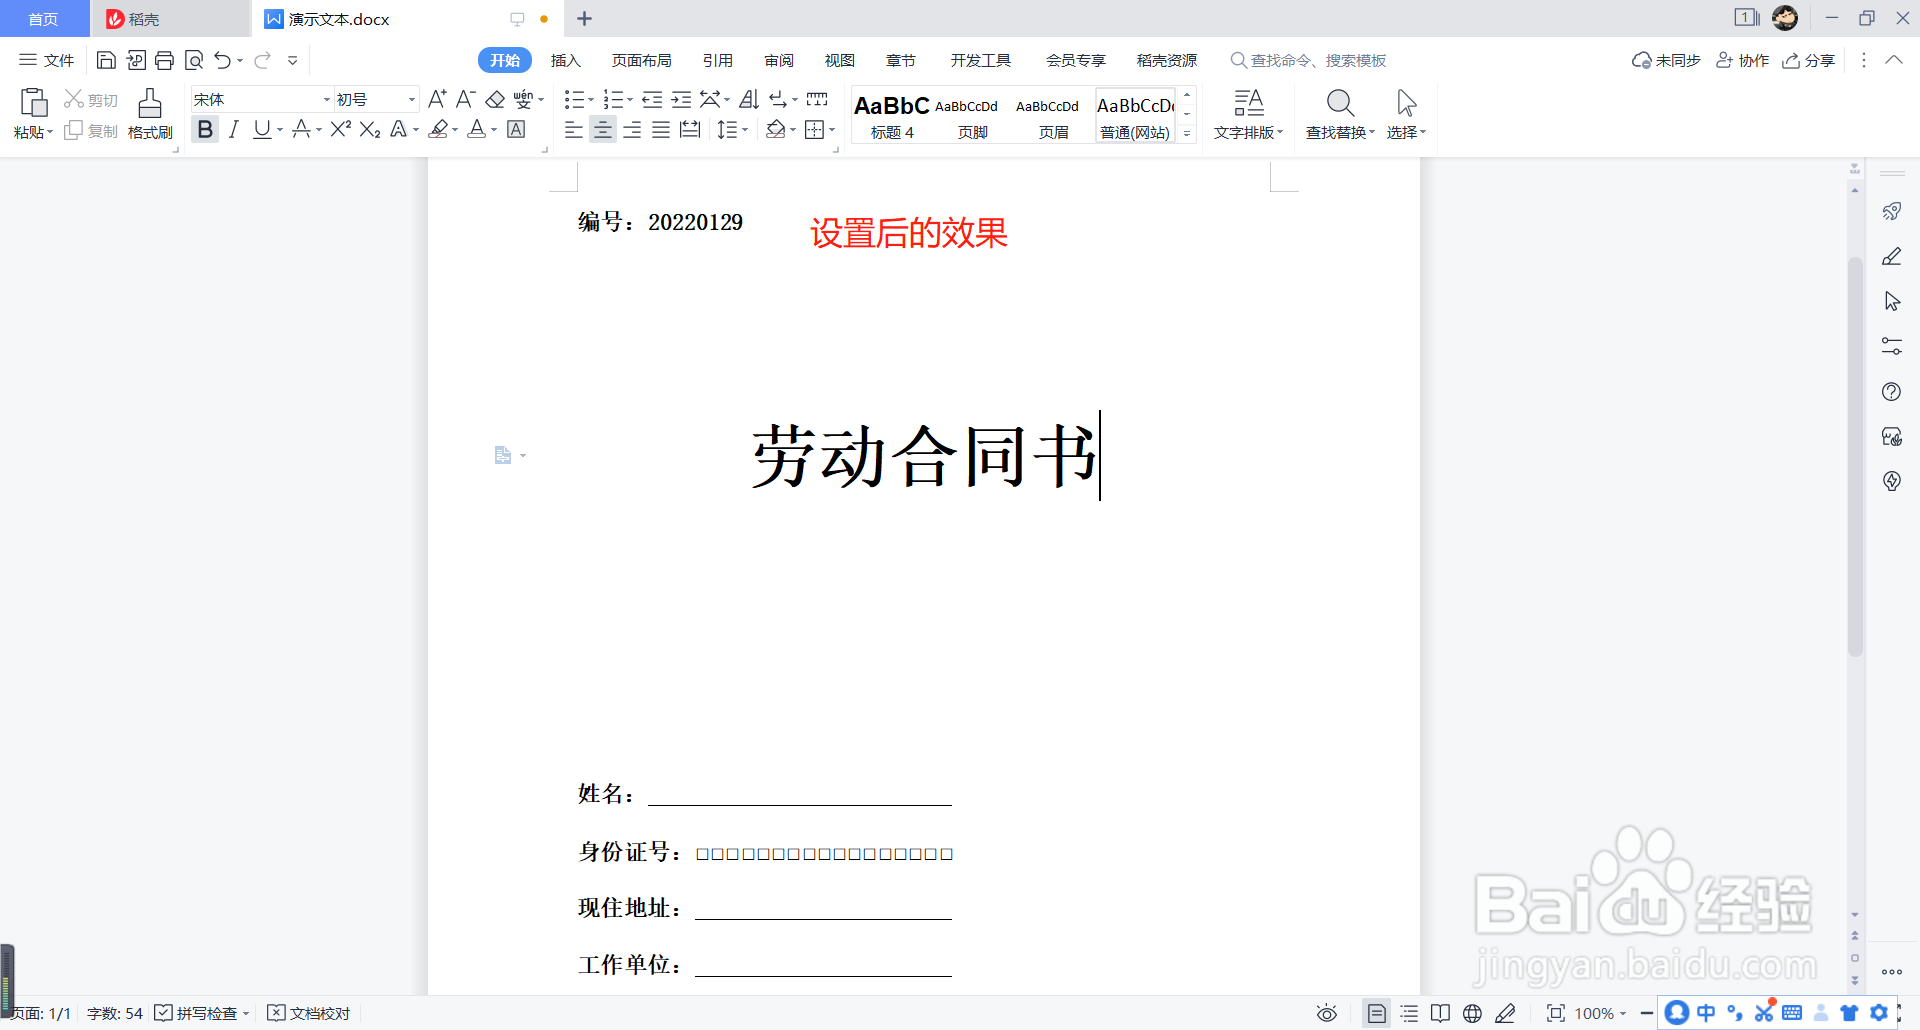The image size is (1920, 1030).
Task: Click Document Proofreading (文档校对) button
Action: [x=309, y=1013]
